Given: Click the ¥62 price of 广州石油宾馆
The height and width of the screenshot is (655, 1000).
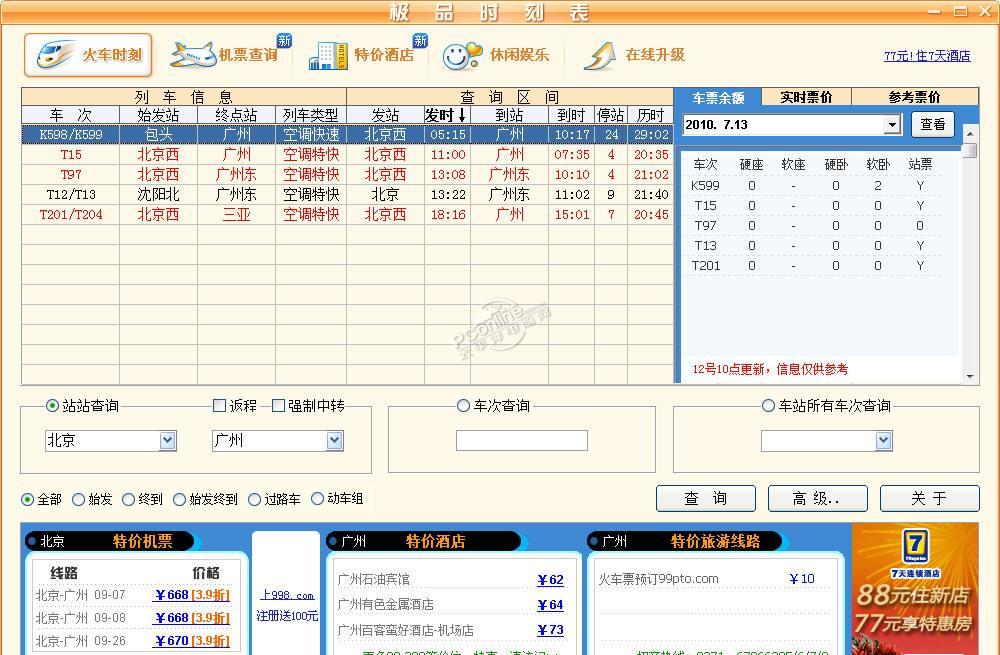Looking at the screenshot, I should click(550, 580).
